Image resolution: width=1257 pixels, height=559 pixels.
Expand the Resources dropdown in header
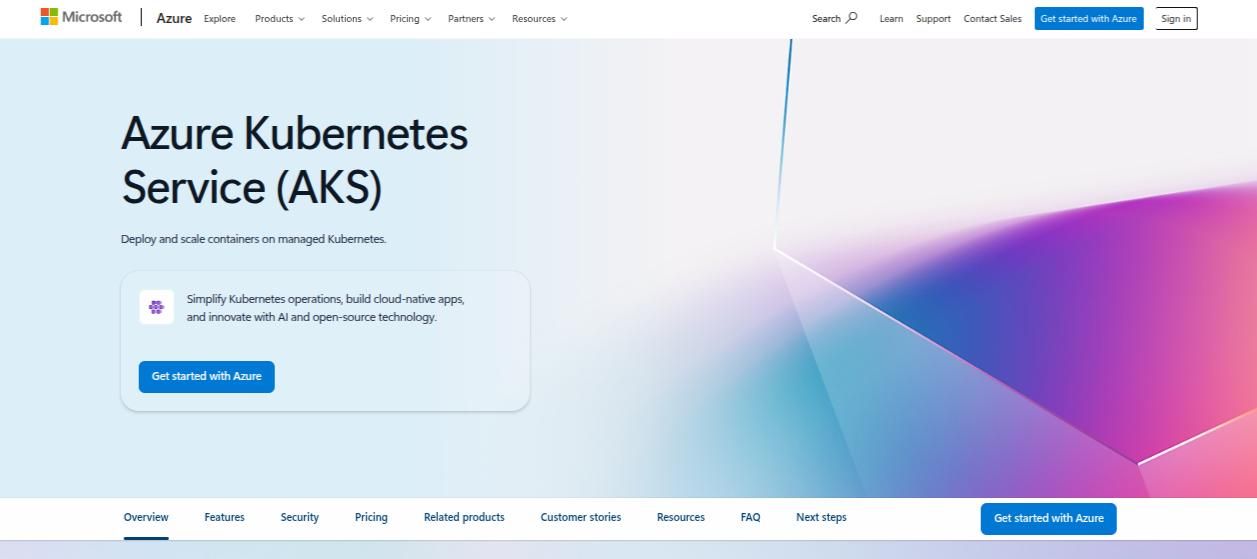(540, 18)
